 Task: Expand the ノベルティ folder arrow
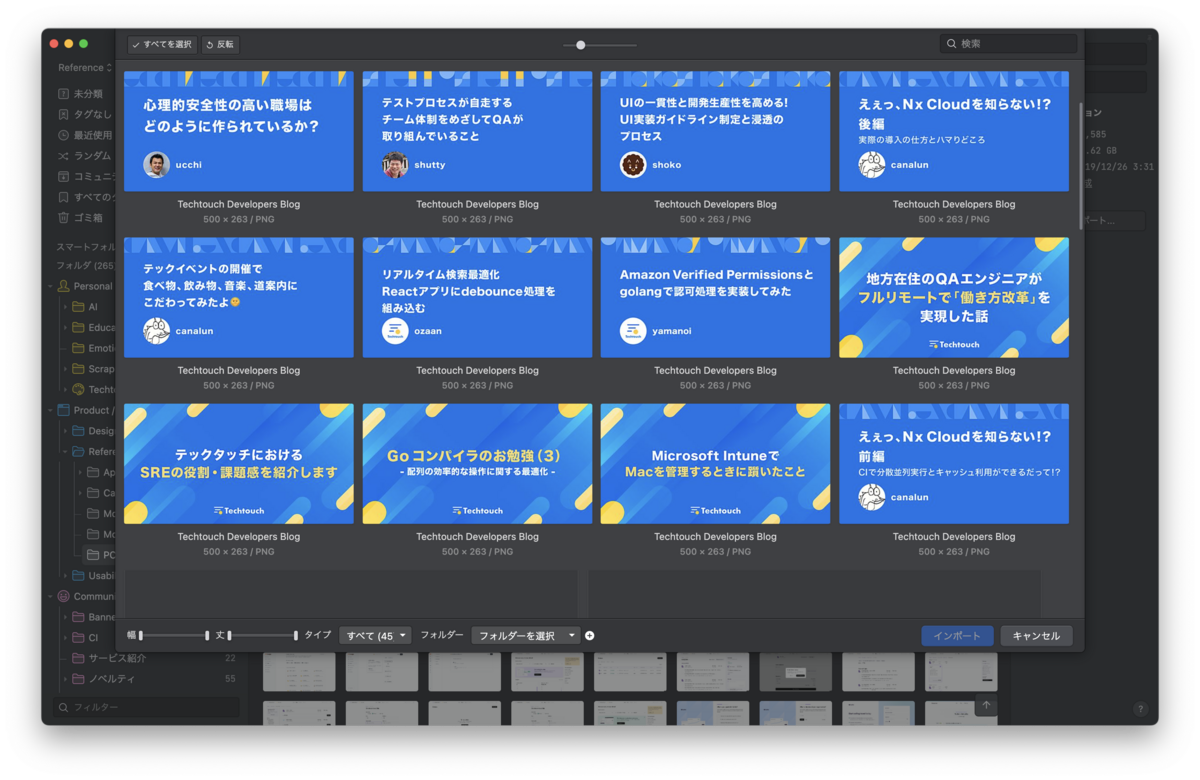(66, 678)
